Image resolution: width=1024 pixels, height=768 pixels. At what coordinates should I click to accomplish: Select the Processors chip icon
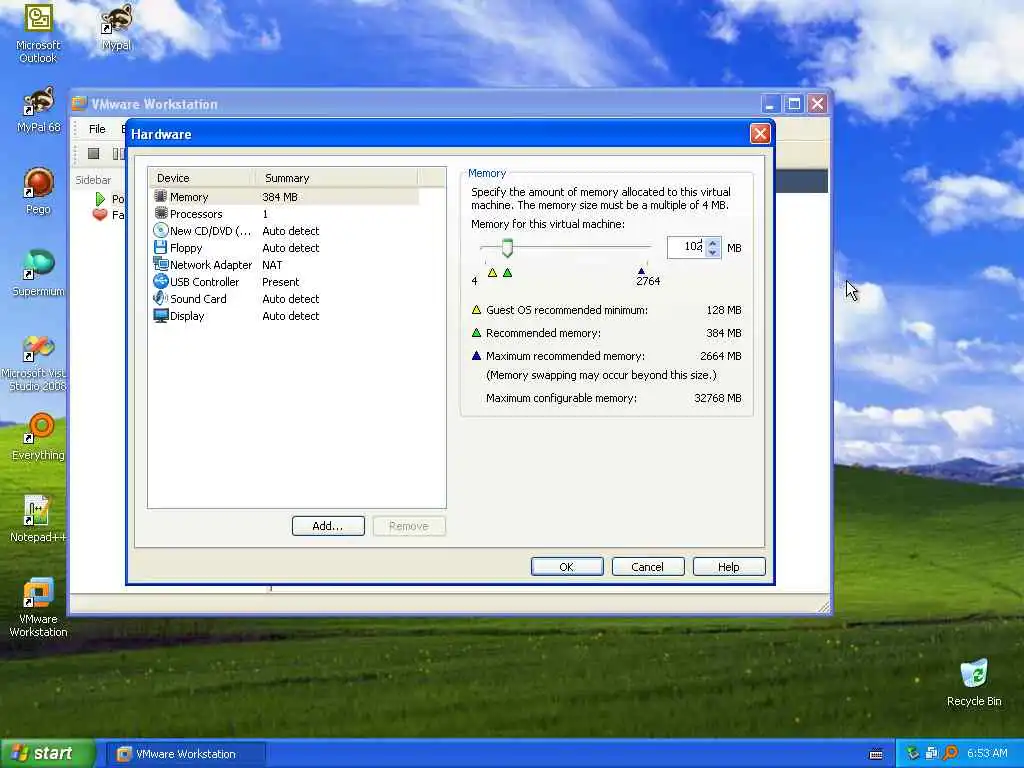click(x=161, y=213)
